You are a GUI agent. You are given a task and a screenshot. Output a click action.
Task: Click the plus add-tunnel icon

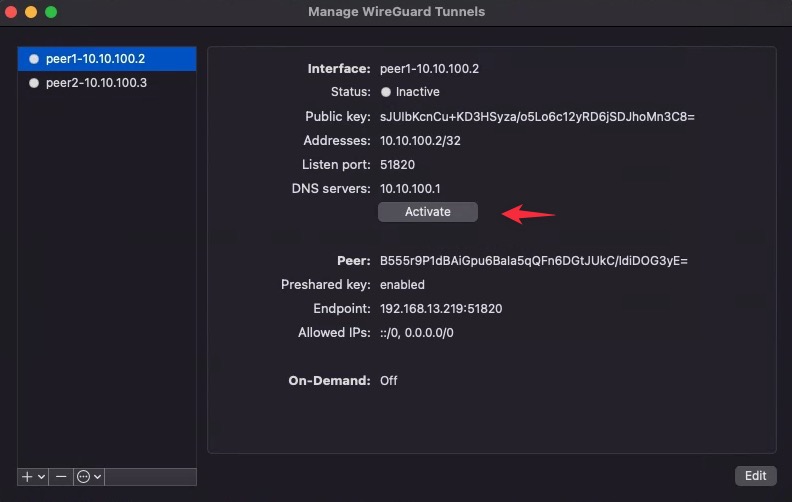[x=27, y=476]
